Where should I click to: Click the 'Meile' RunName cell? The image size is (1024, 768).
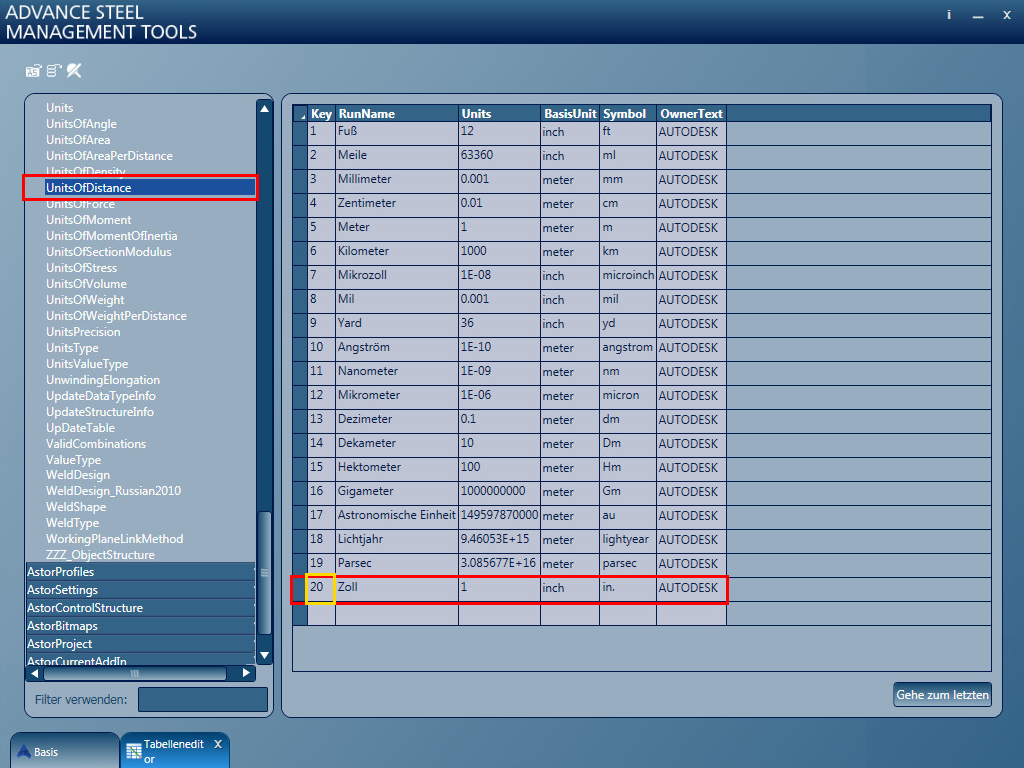tap(396, 156)
